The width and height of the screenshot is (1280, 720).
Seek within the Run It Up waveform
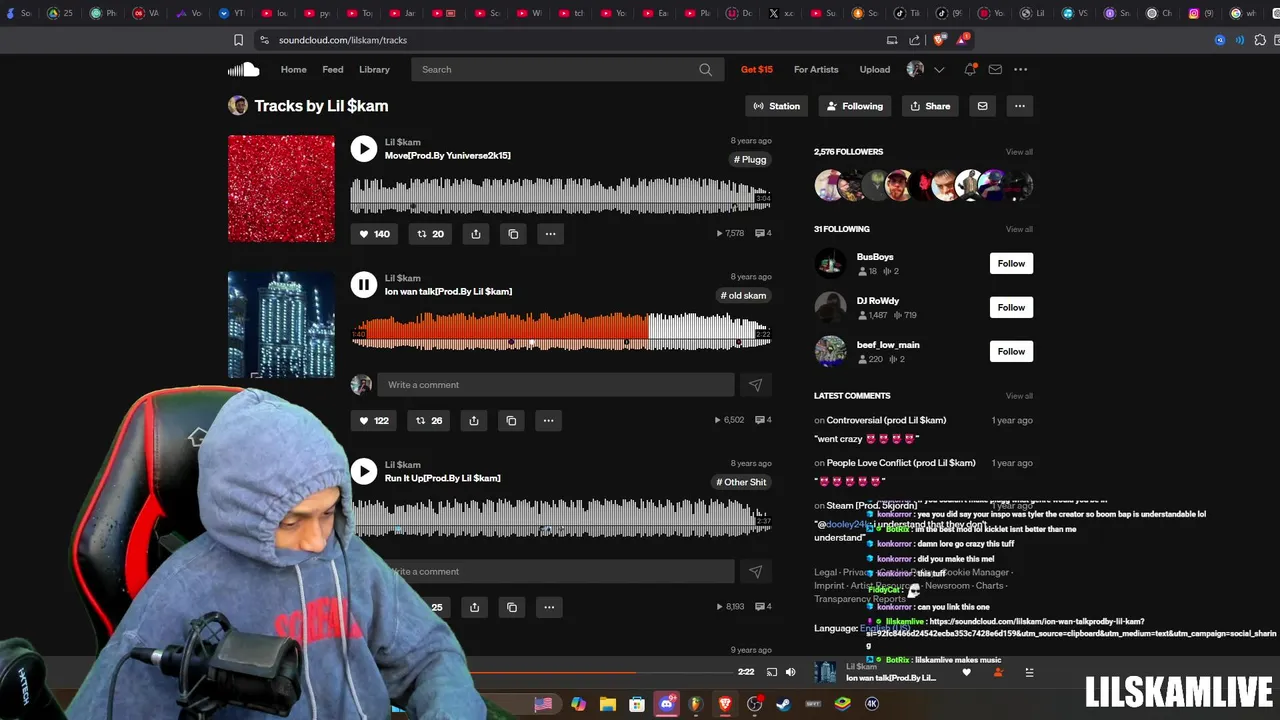pos(560,518)
